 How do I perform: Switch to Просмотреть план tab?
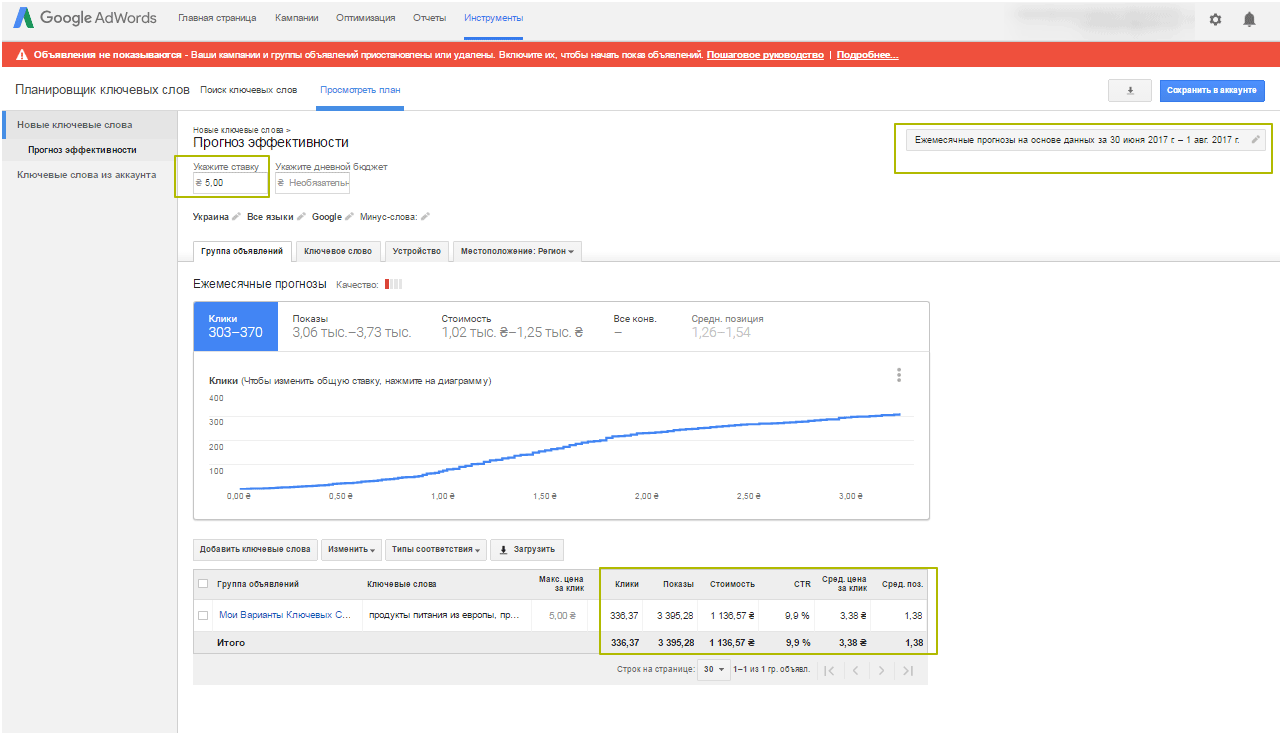[x=360, y=90]
